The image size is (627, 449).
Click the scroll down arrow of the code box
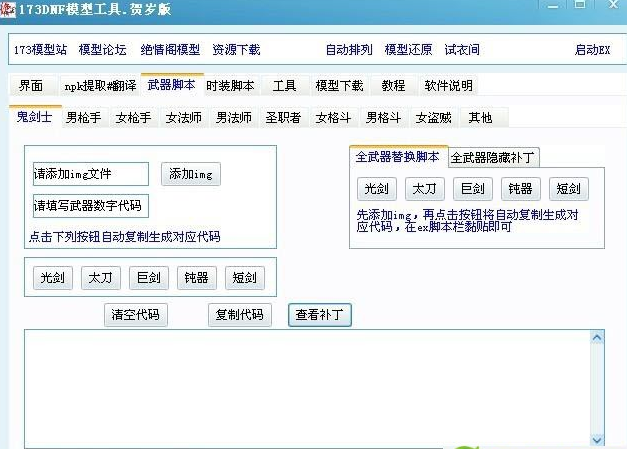click(597, 440)
